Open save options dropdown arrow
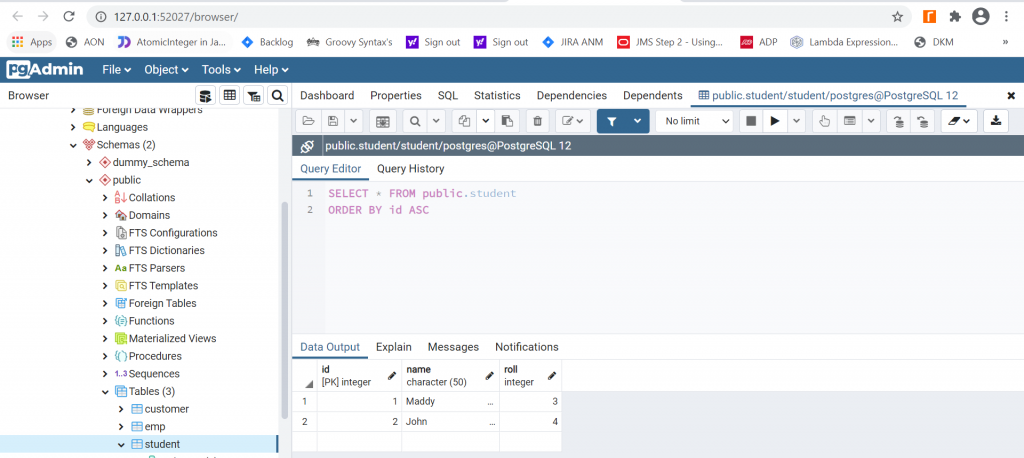Screen dimensions: 1024x458 353,121
